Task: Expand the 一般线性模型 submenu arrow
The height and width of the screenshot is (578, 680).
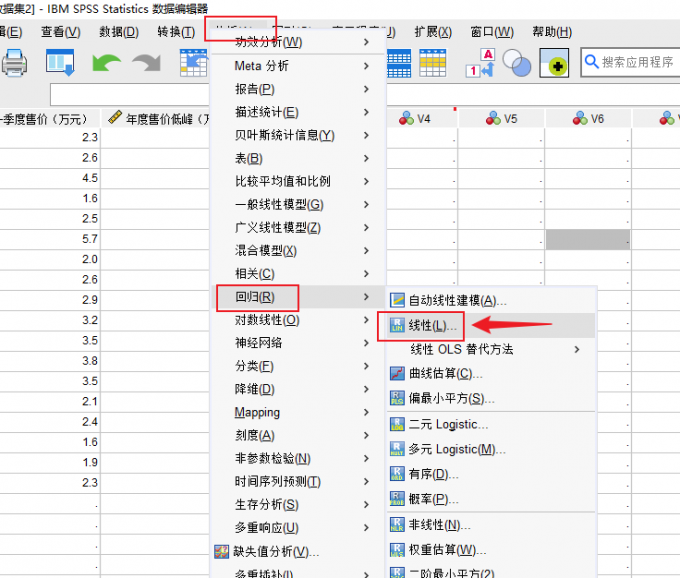Action: pos(367,204)
